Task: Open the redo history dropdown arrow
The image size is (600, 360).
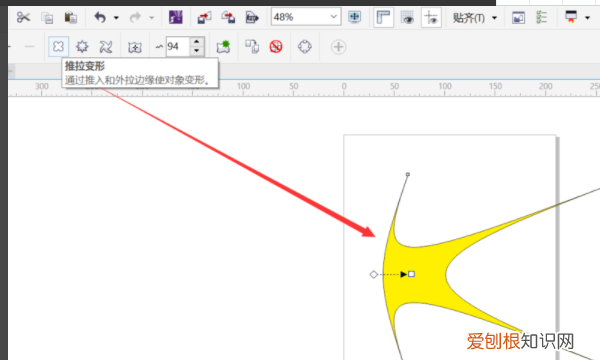Action: [x=151, y=18]
